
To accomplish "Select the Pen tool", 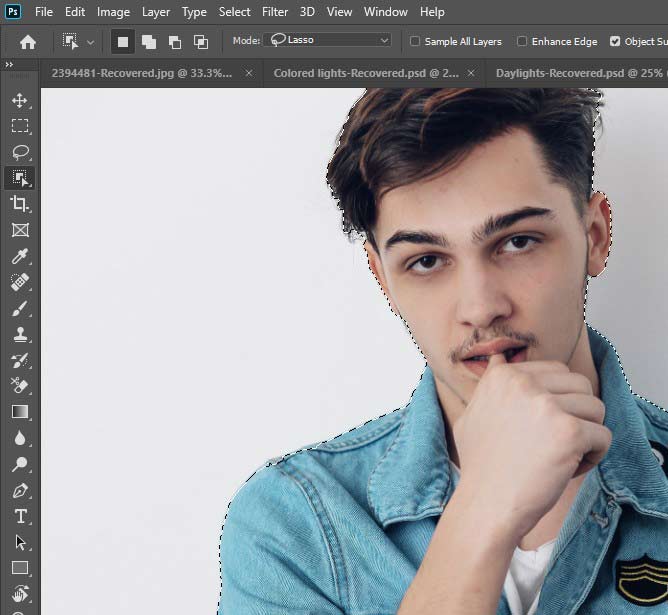I will pos(20,491).
